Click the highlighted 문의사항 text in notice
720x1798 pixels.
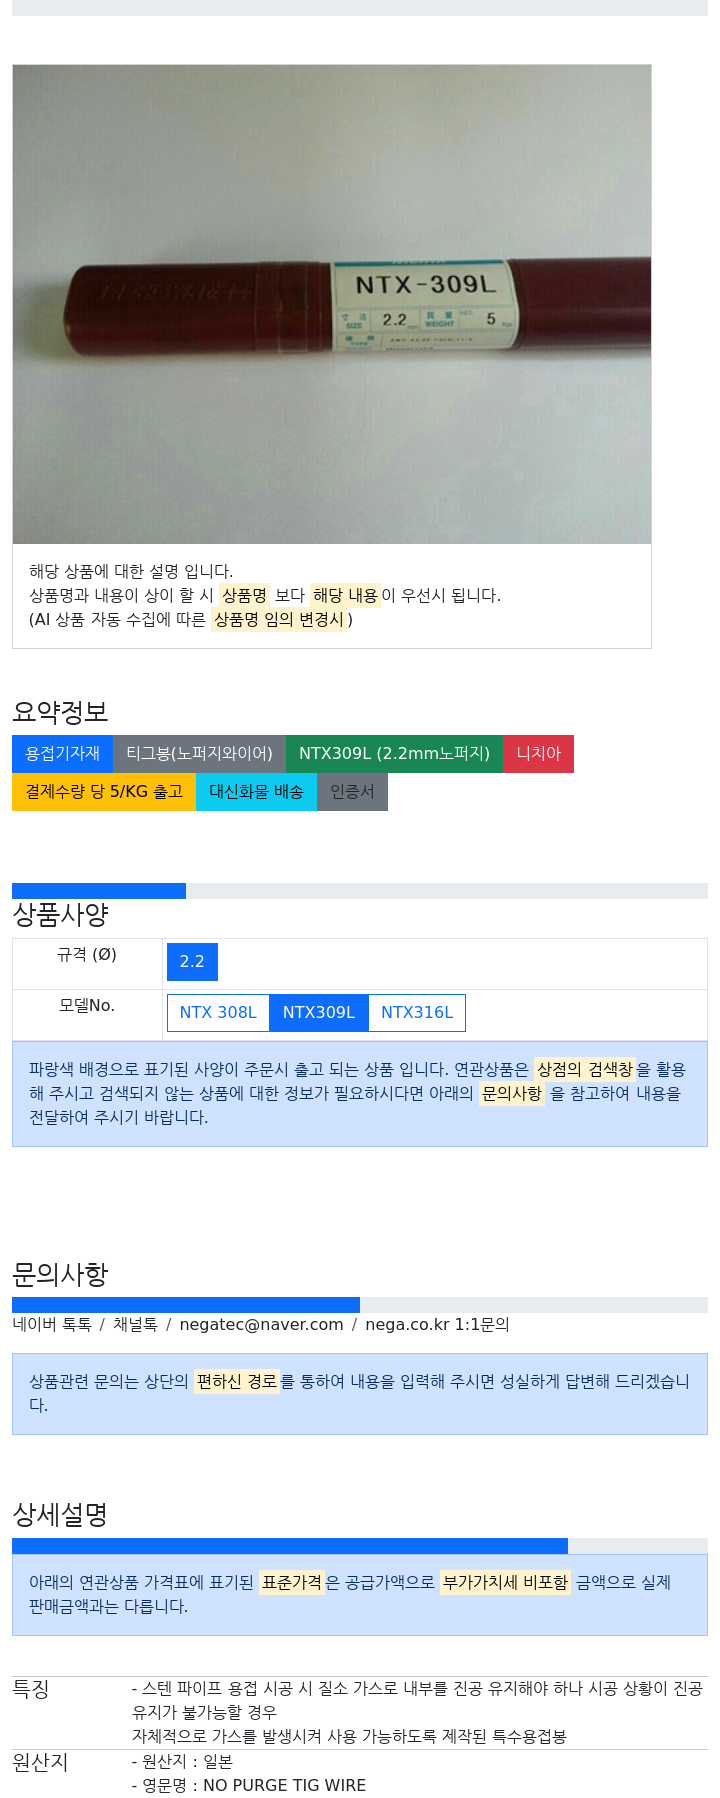pos(511,1093)
